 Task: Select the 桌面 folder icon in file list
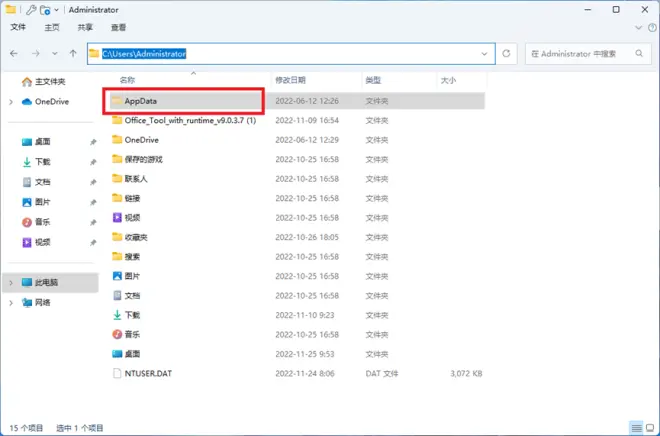coord(117,354)
